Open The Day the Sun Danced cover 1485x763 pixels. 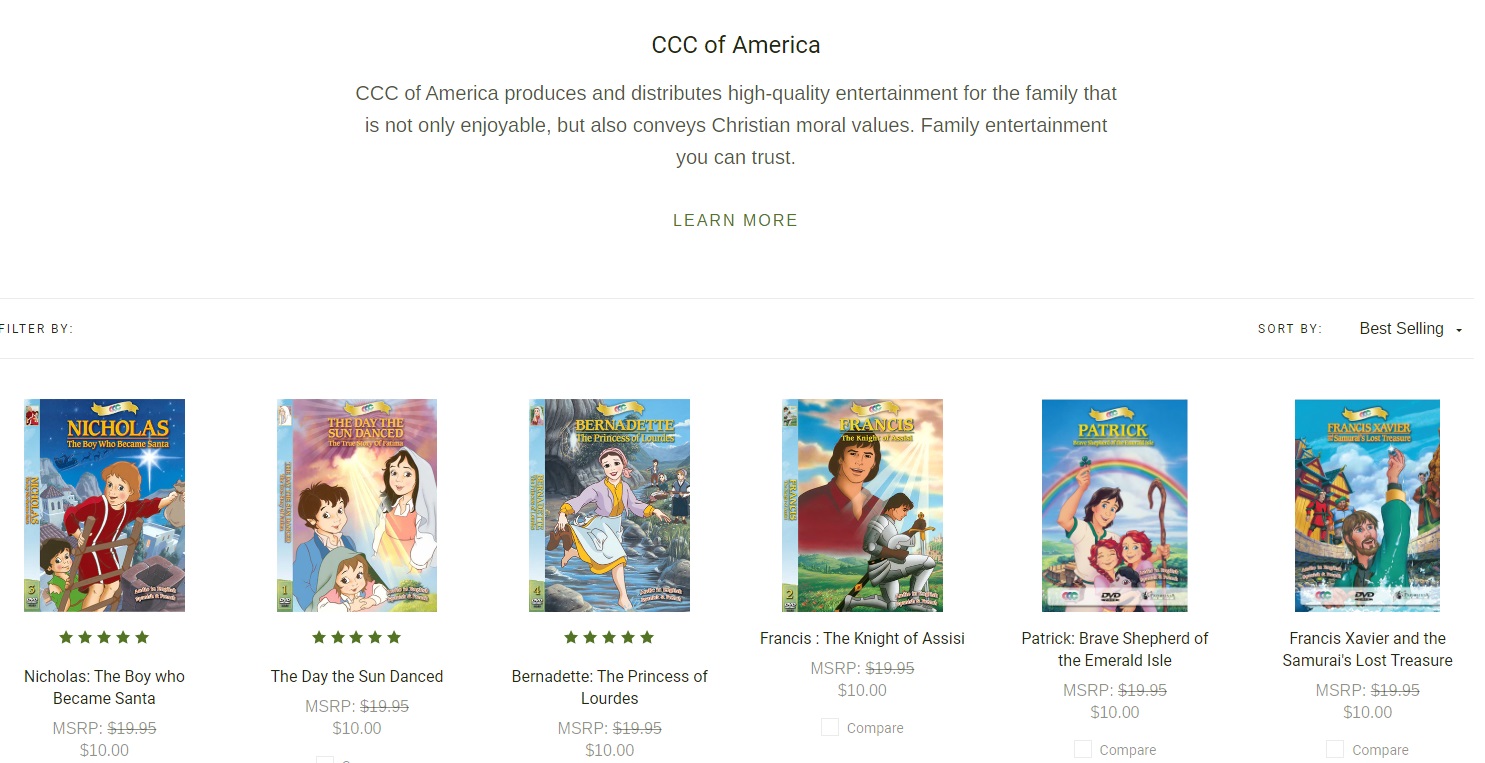coord(357,505)
